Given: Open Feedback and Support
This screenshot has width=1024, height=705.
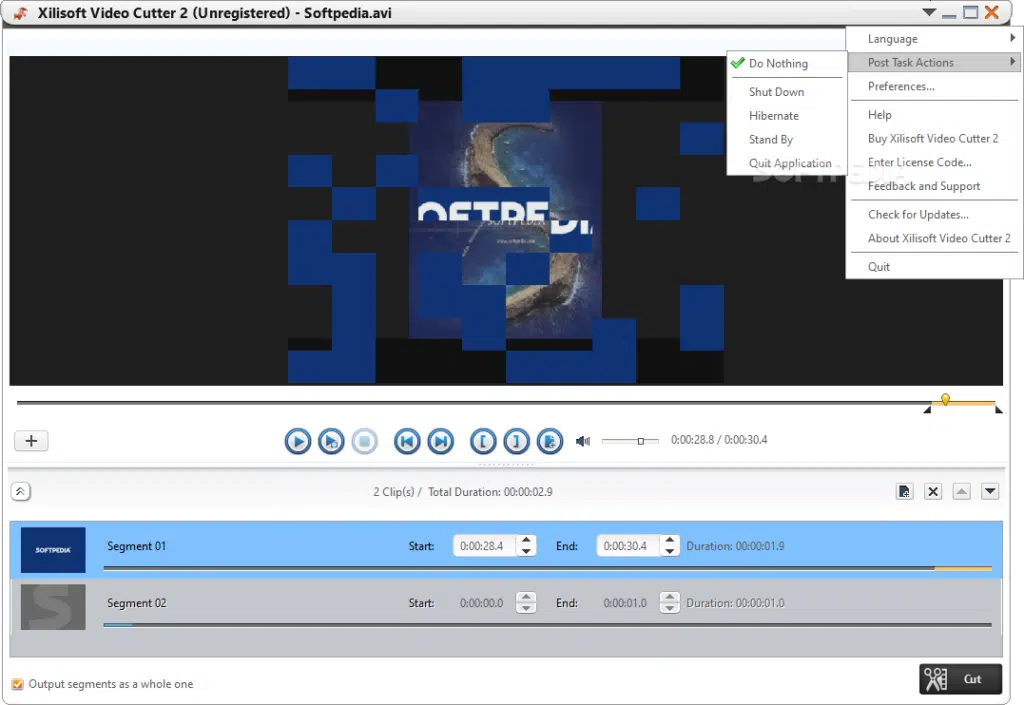Looking at the screenshot, I should coord(935,186).
